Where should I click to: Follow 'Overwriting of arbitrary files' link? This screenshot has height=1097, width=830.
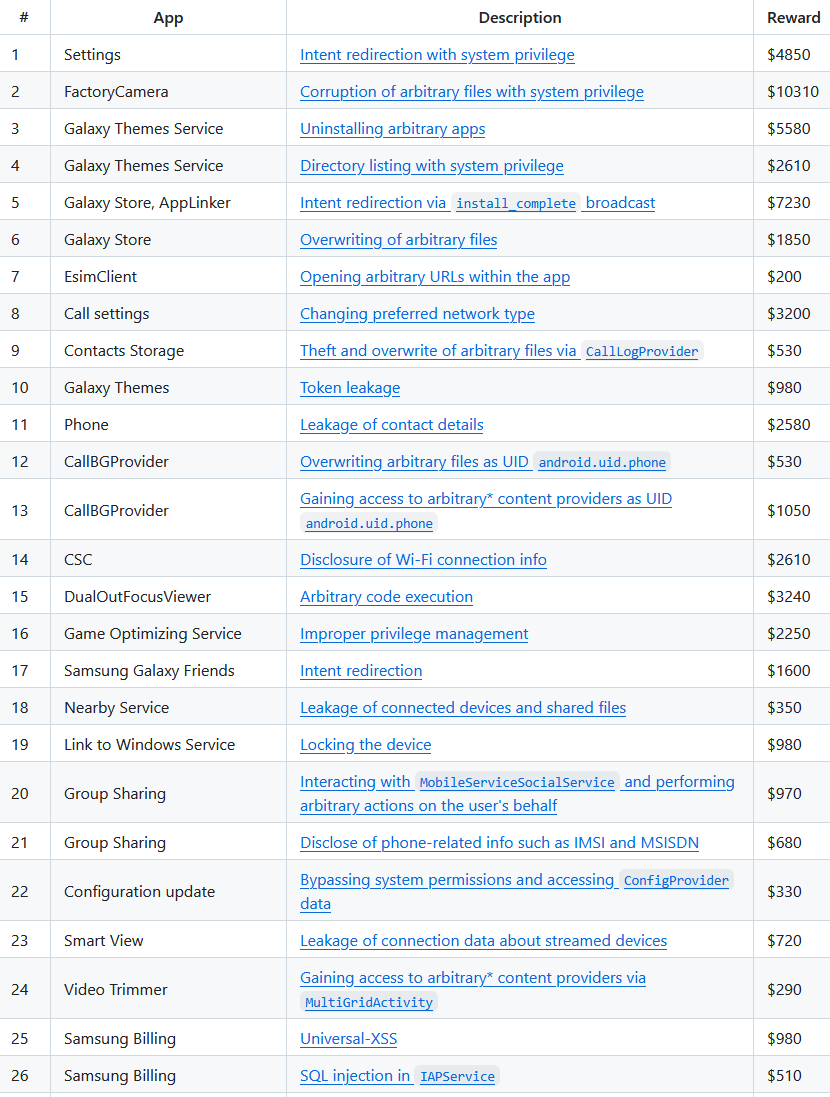coord(399,240)
